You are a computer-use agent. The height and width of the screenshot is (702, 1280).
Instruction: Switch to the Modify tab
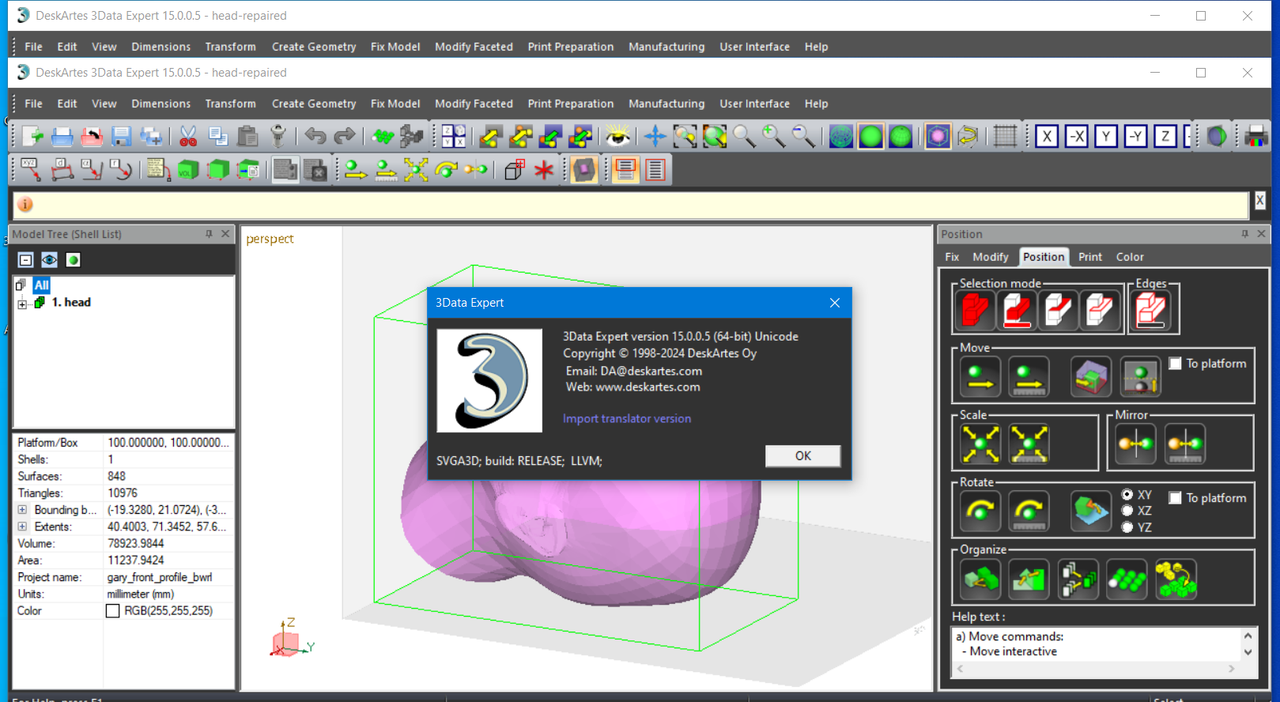991,257
